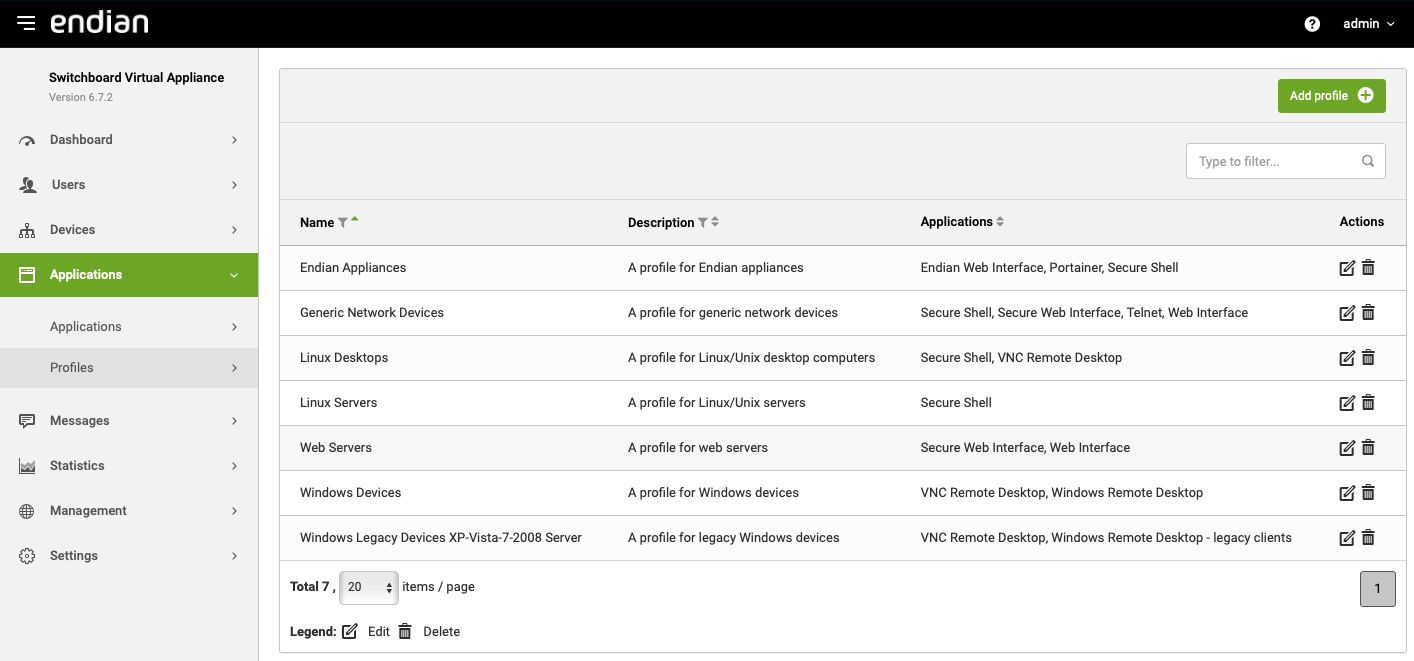Screen dimensions: 1414x661
Task: Click the hamburger menu icon
Action: (26, 23)
